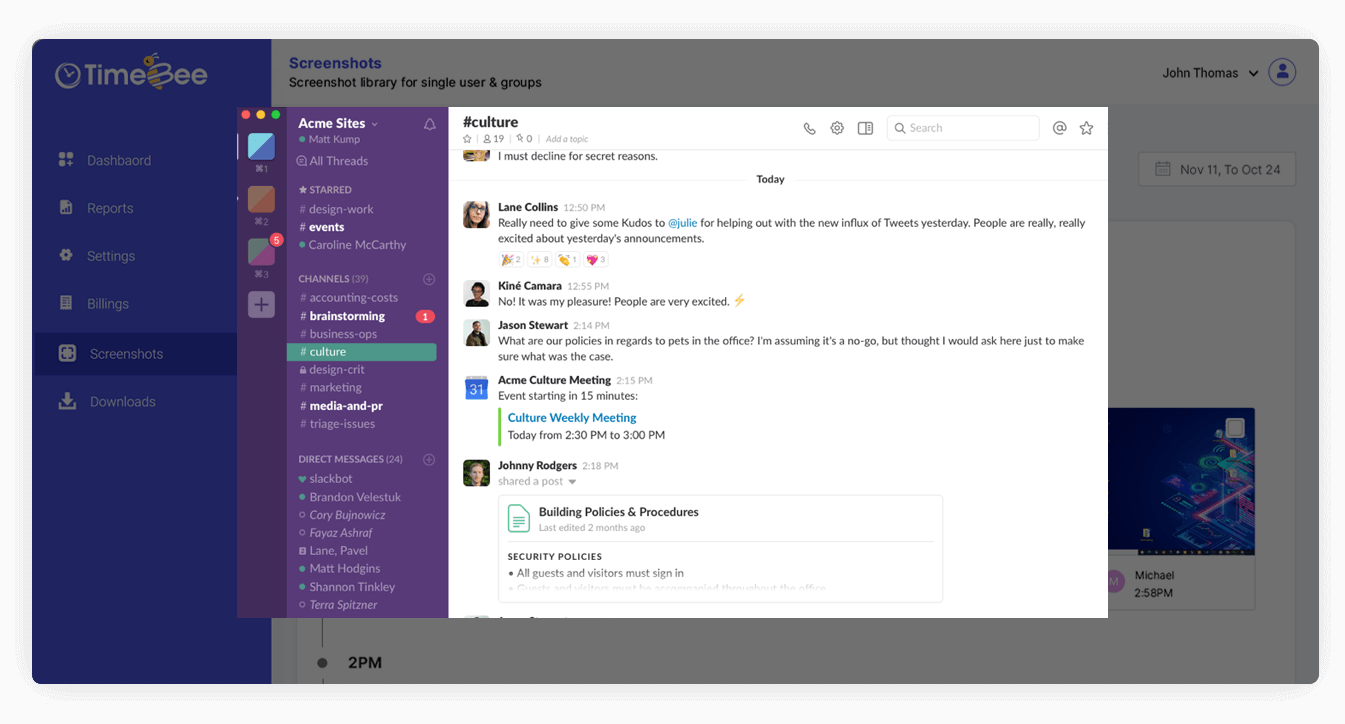Screen dimensions: 1345x724
Task: Open starred items via the star icon
Action: tap(1086, 128)
